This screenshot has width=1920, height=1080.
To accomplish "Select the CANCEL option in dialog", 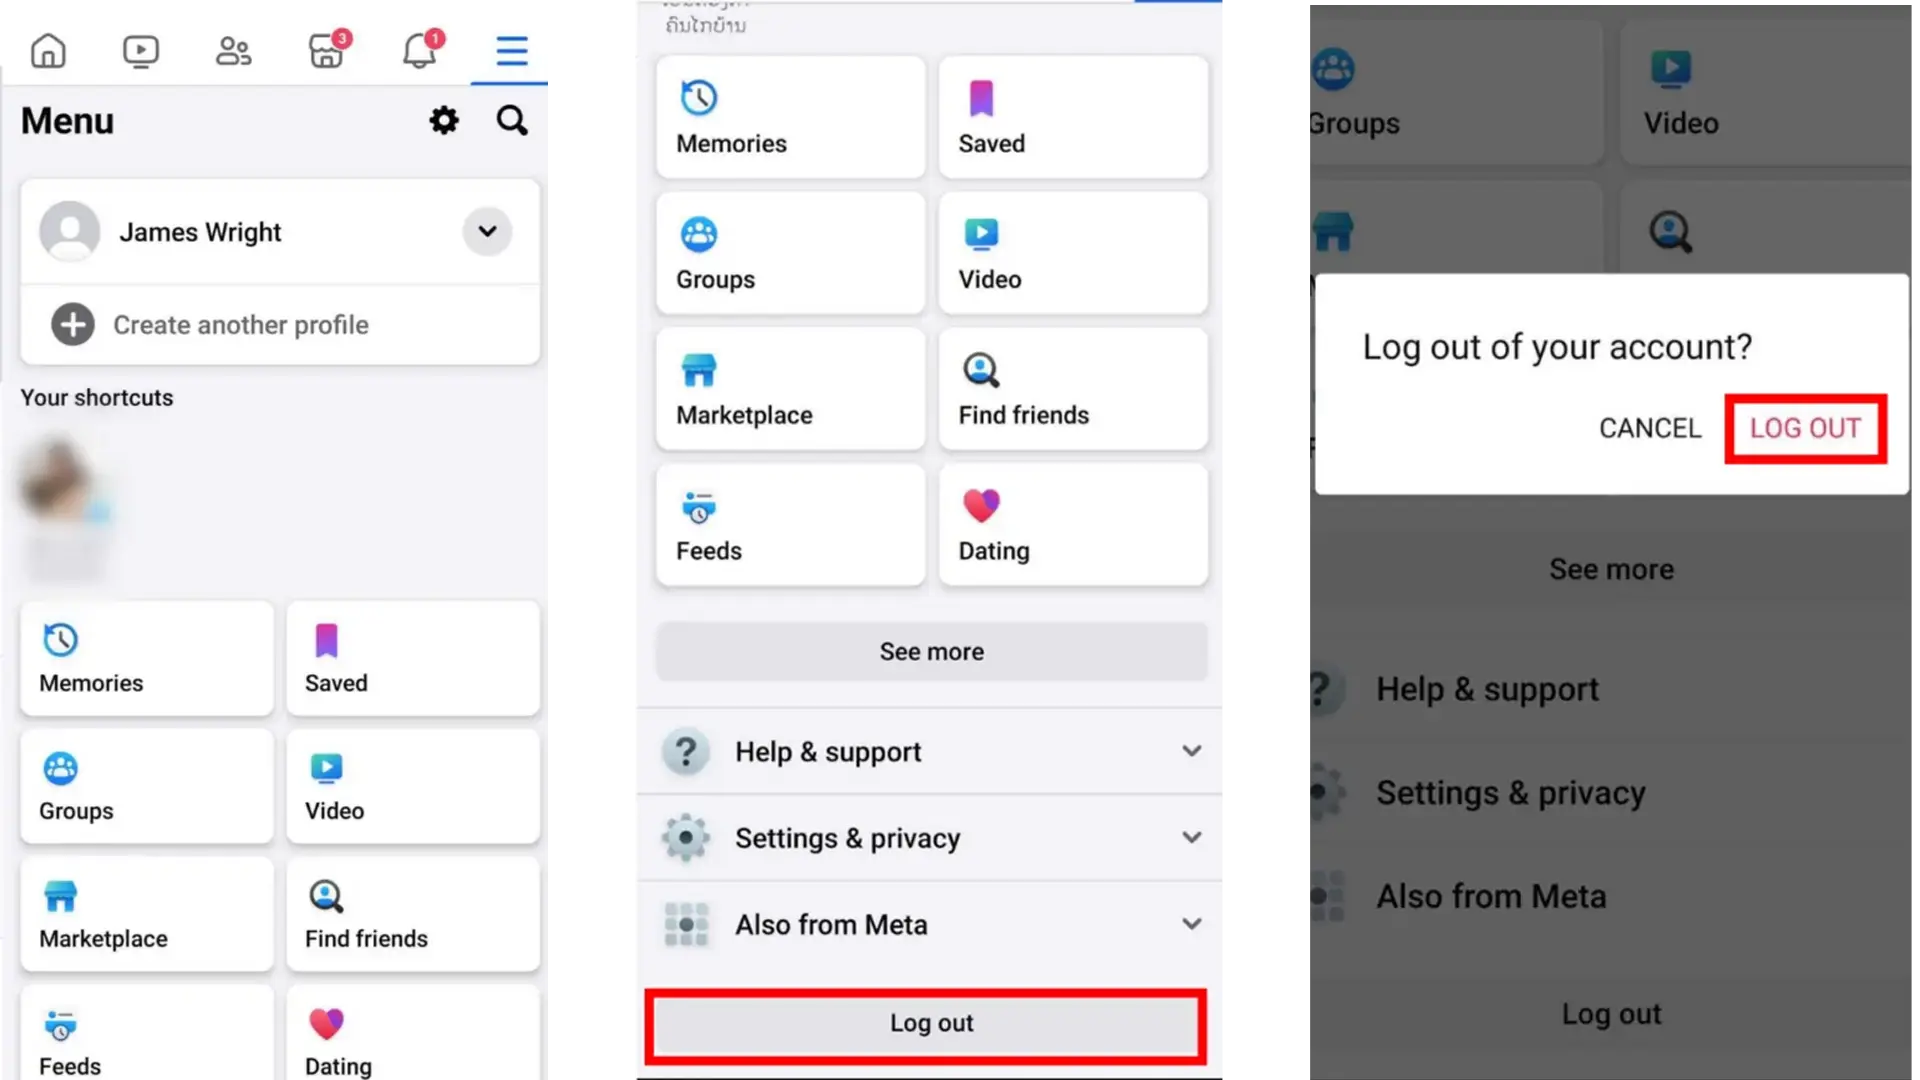I will [1648, 427].
